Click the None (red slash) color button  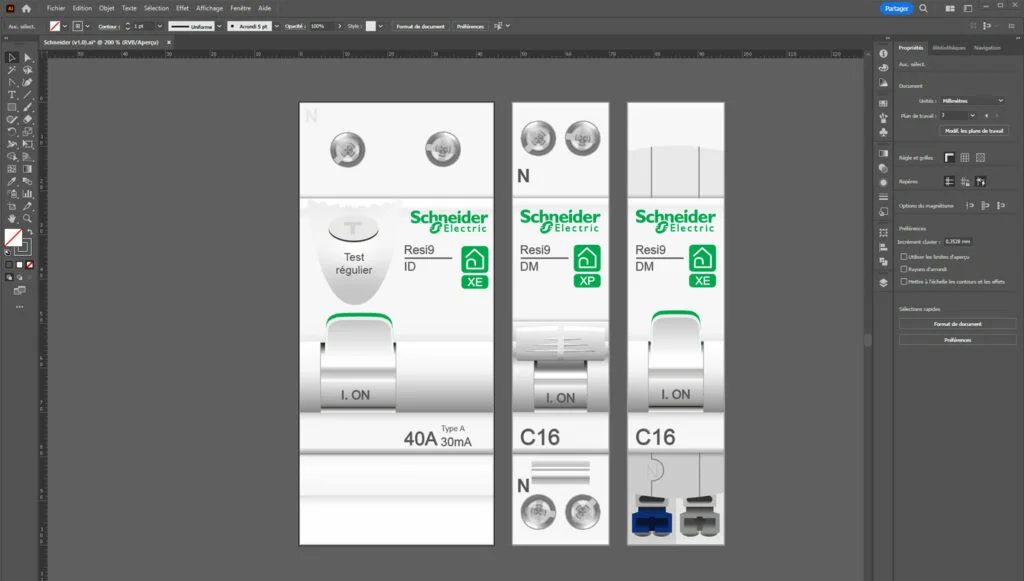point(29,264)
